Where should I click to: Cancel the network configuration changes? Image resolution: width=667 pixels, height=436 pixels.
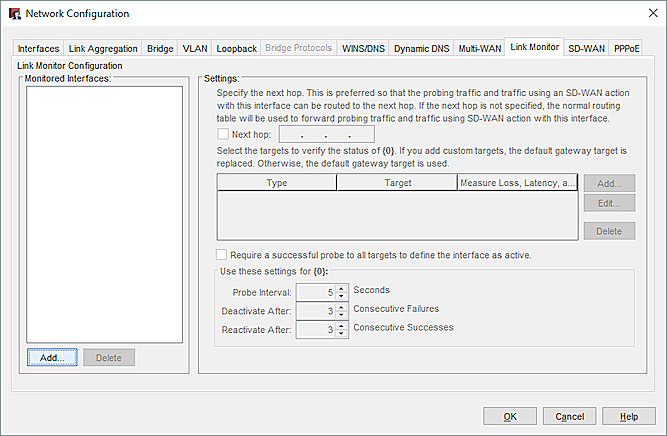tap(569, 416)
